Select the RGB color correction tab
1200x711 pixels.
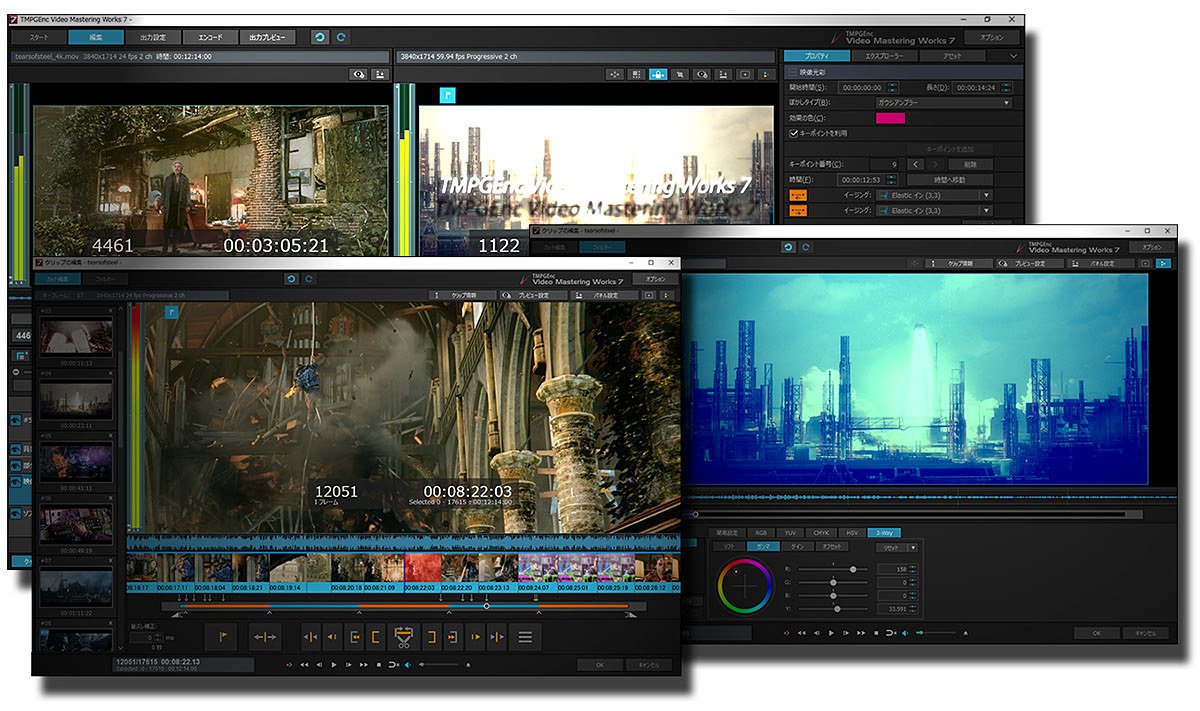pos(760,532)
